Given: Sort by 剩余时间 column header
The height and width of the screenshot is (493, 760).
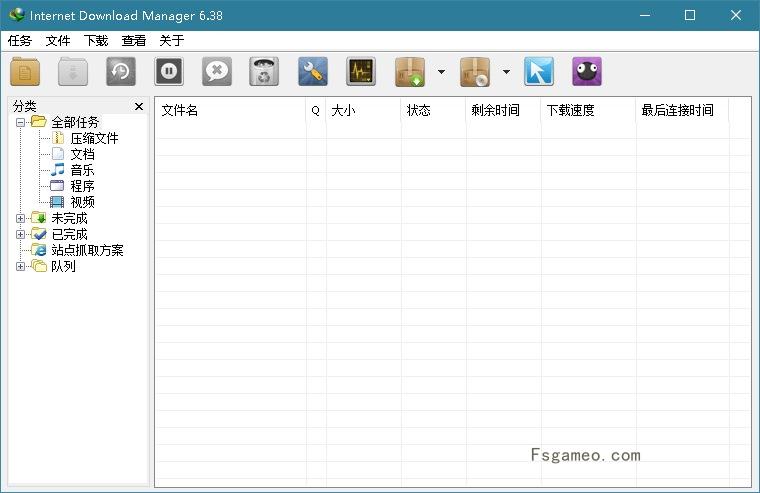Looking at the screenshot, I should [x=503, y=111].
